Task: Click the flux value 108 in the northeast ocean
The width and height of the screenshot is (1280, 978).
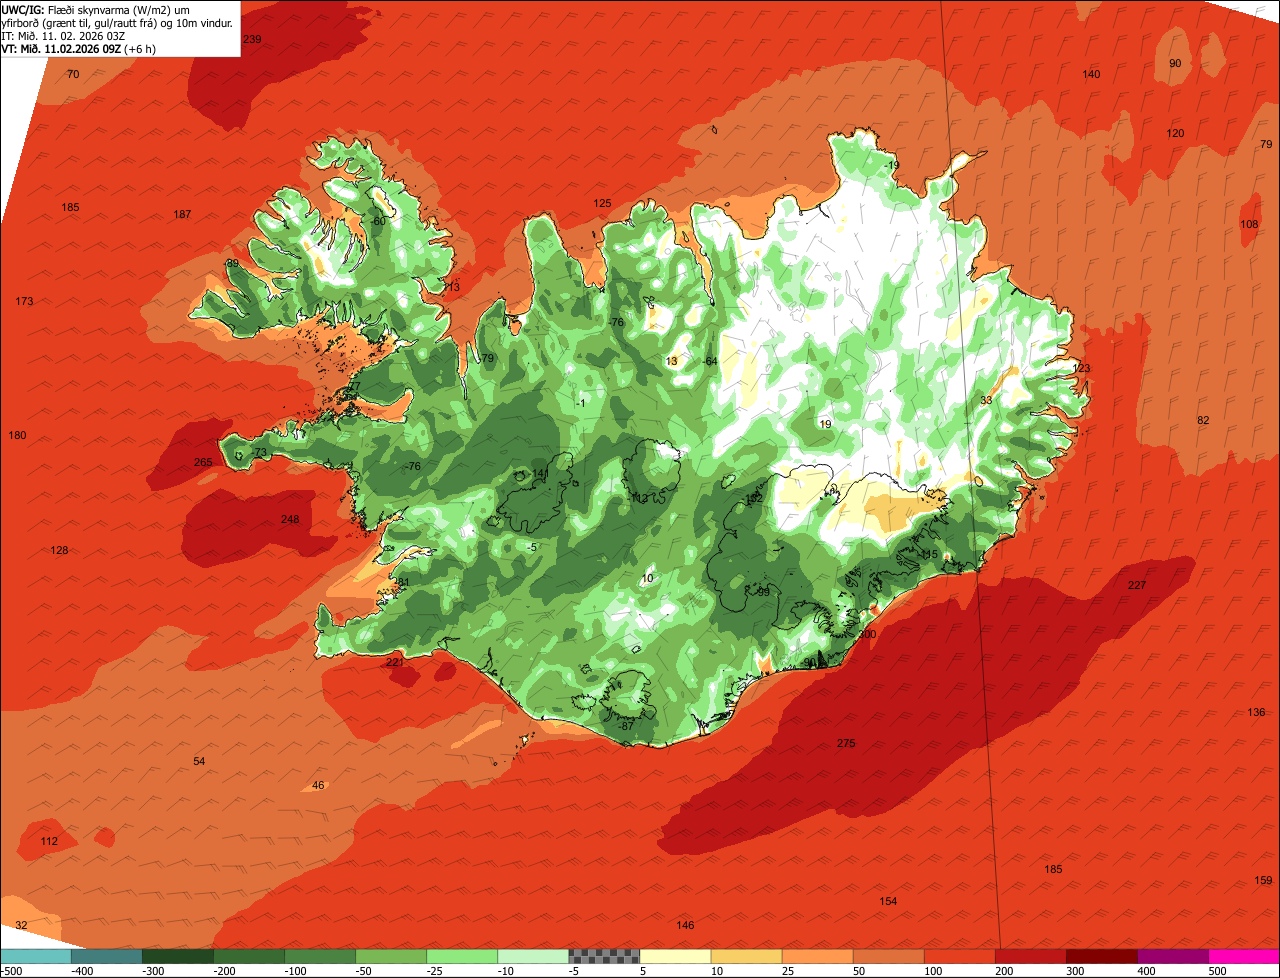Action: (x=1249, y=224)
